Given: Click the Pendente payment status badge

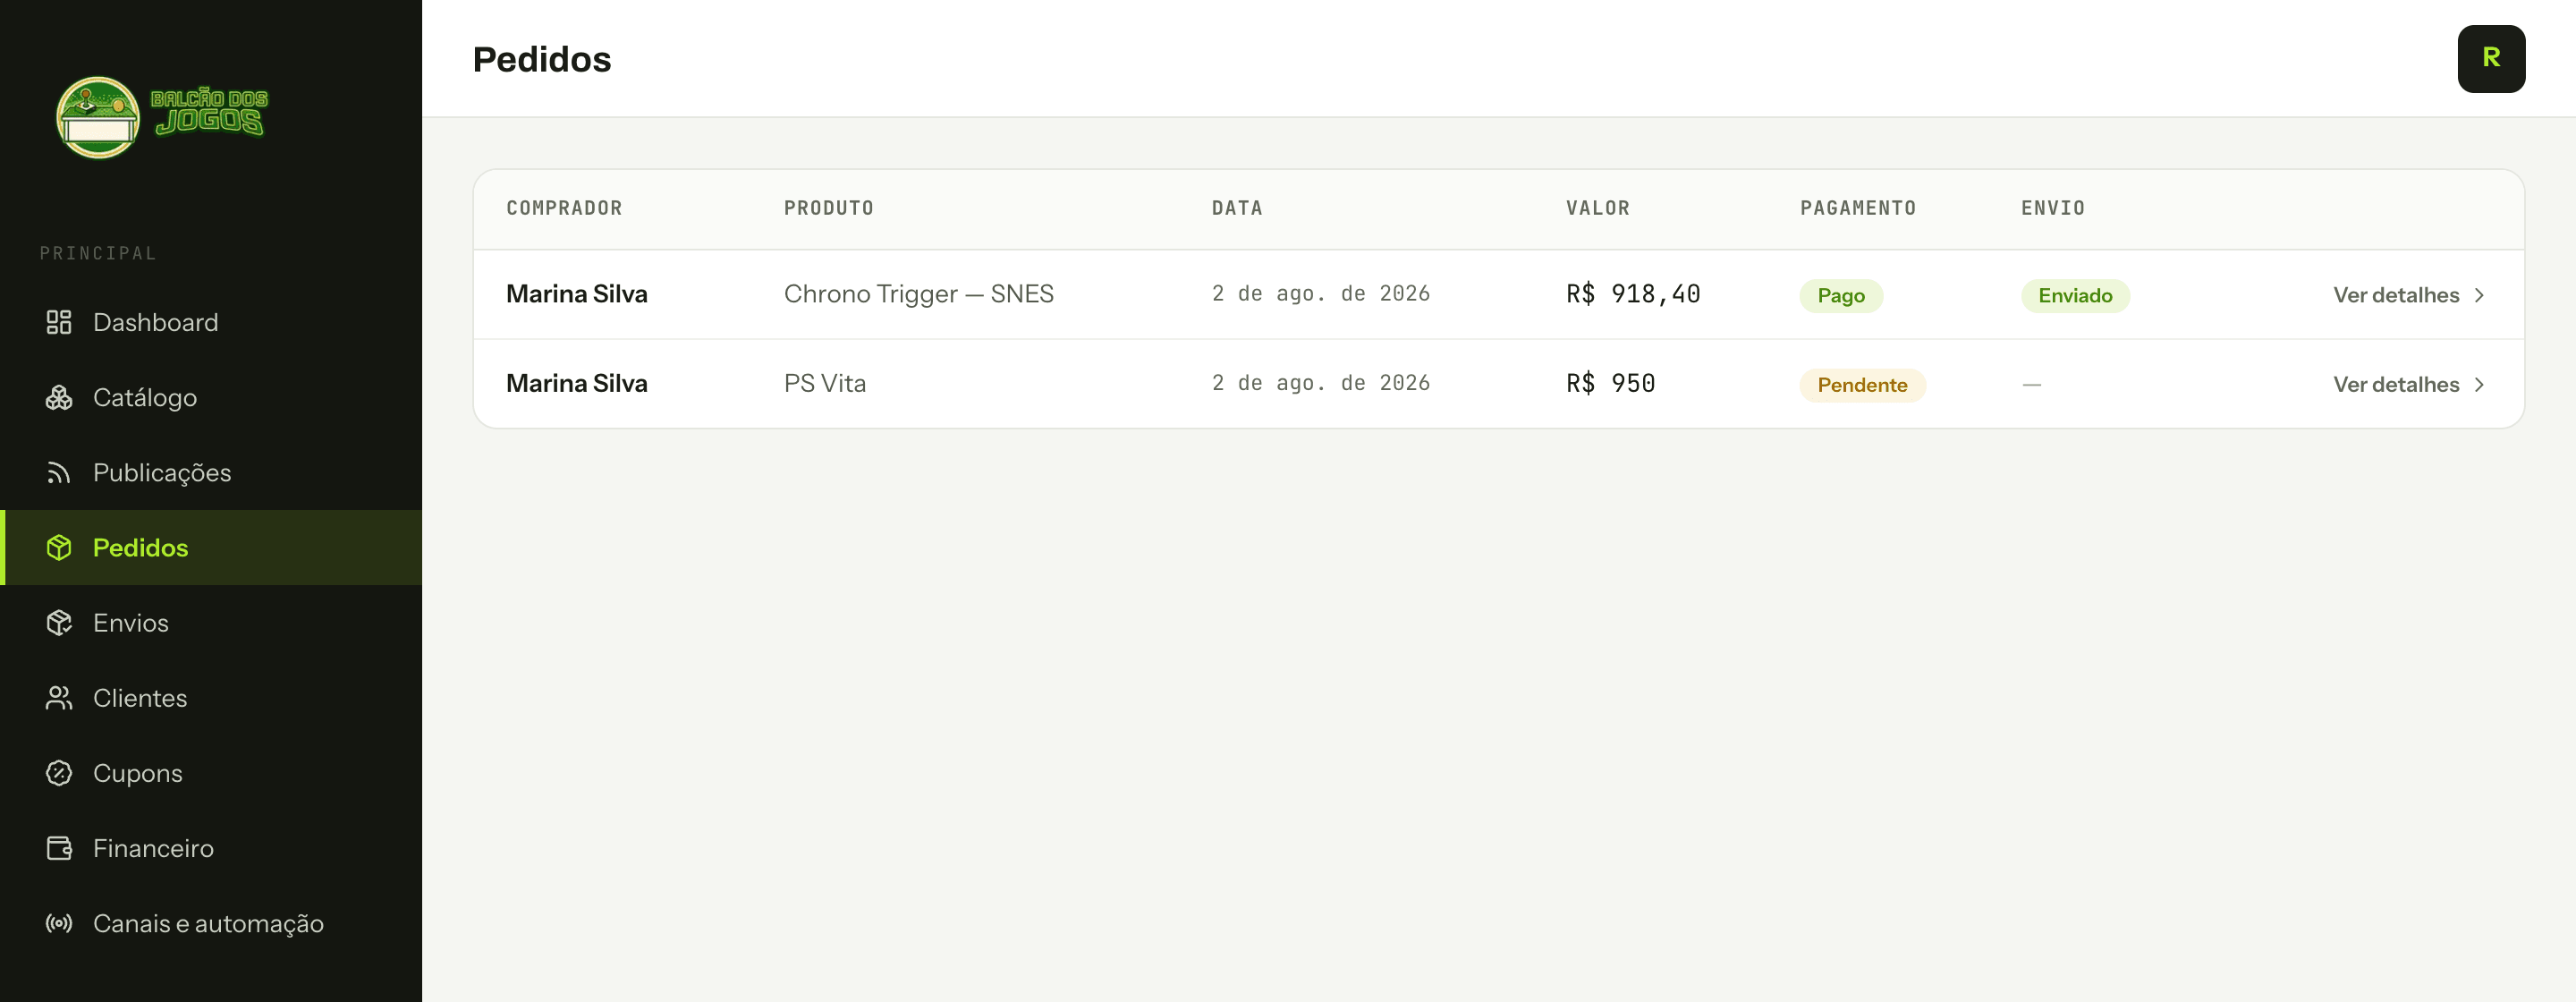Looking at the screenshot, I should [x=1862, y=385].
